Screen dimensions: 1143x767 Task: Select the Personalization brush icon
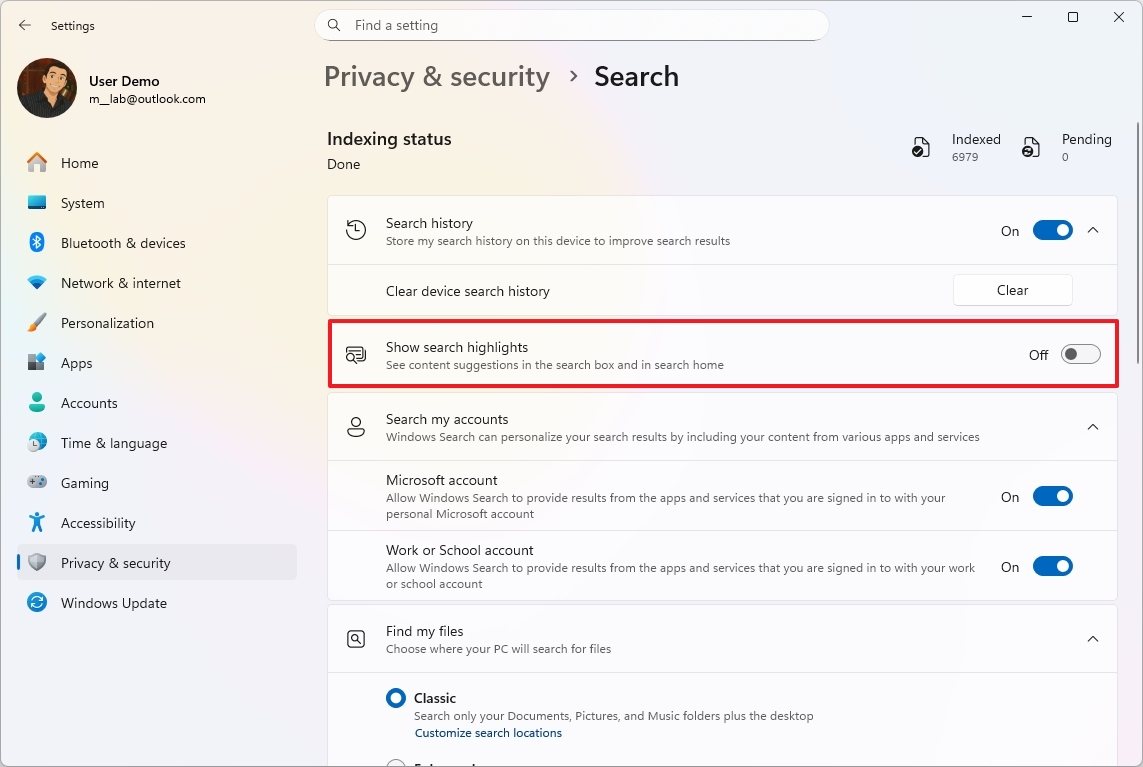pos(37,322)
